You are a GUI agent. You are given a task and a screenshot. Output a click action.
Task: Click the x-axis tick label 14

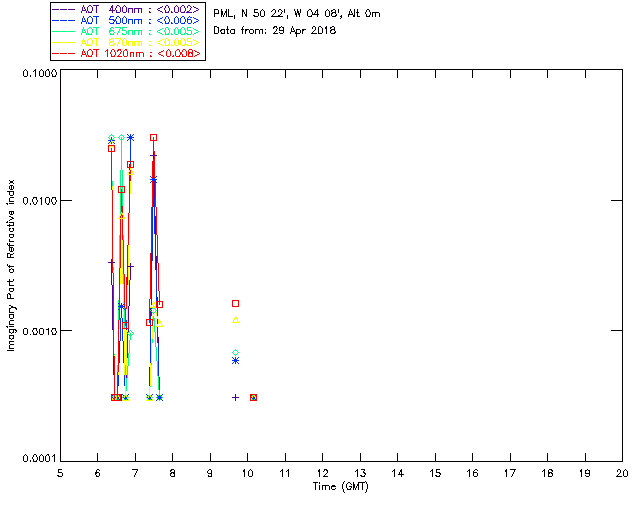[398, 473]
